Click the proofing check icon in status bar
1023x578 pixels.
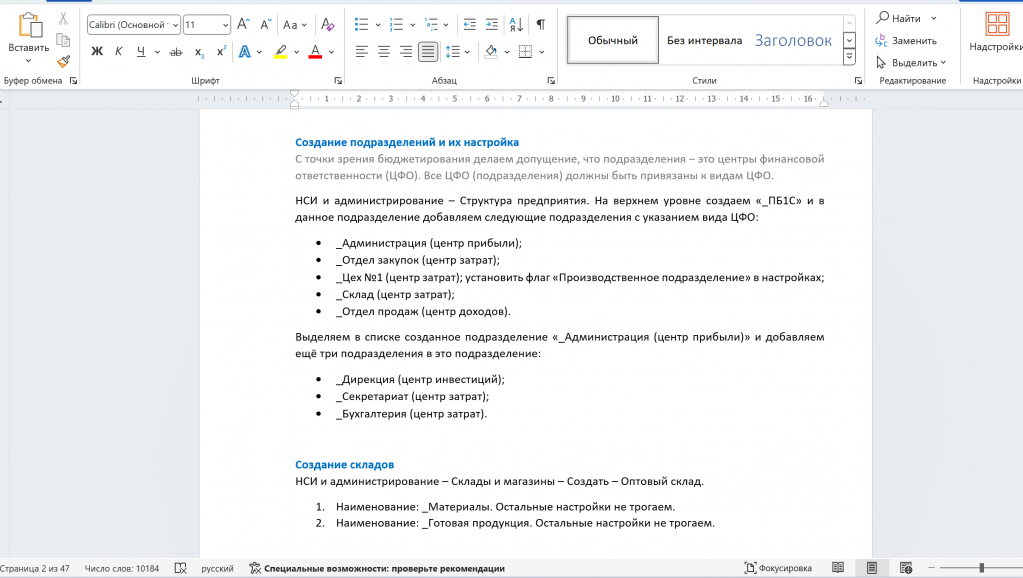(181, 568)
